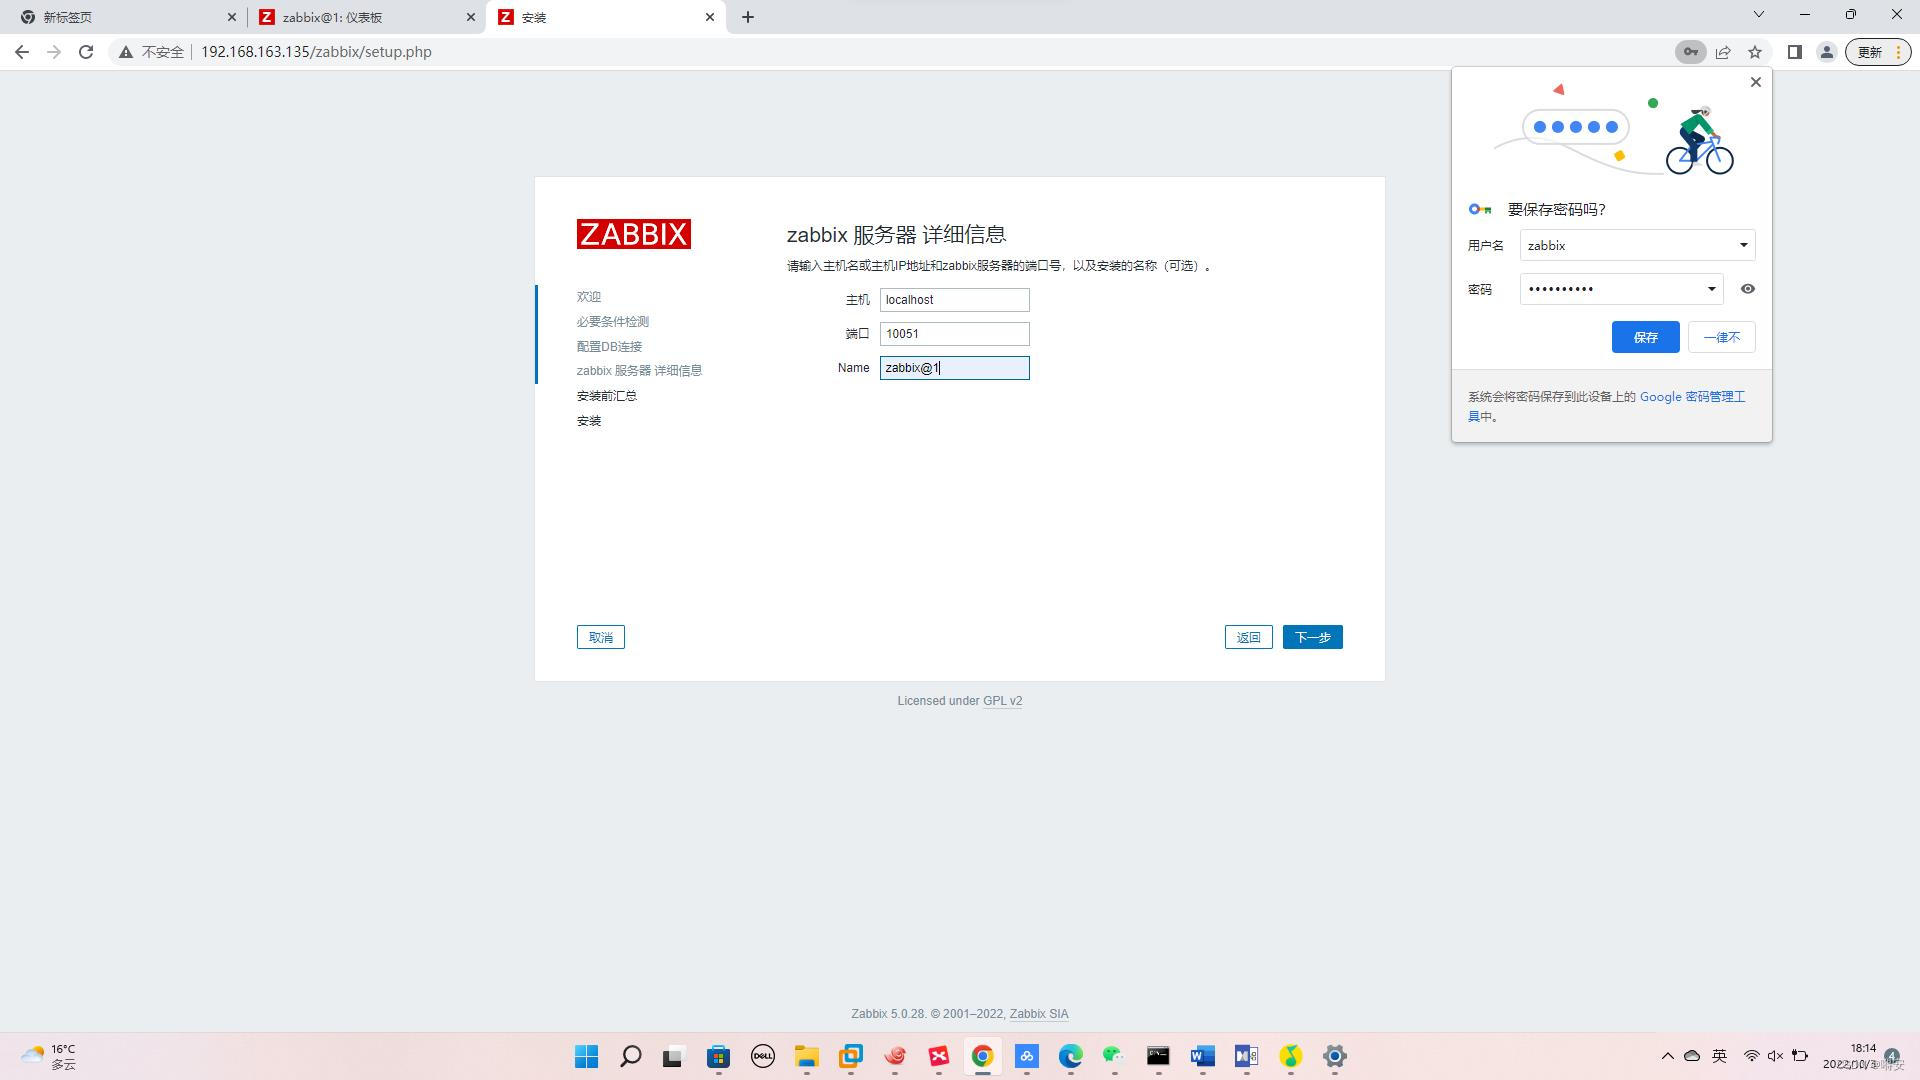This screenshot has height=1080, width=1920.
Task: Show the password with the eye icon
Action: [x=1748, y=289]
